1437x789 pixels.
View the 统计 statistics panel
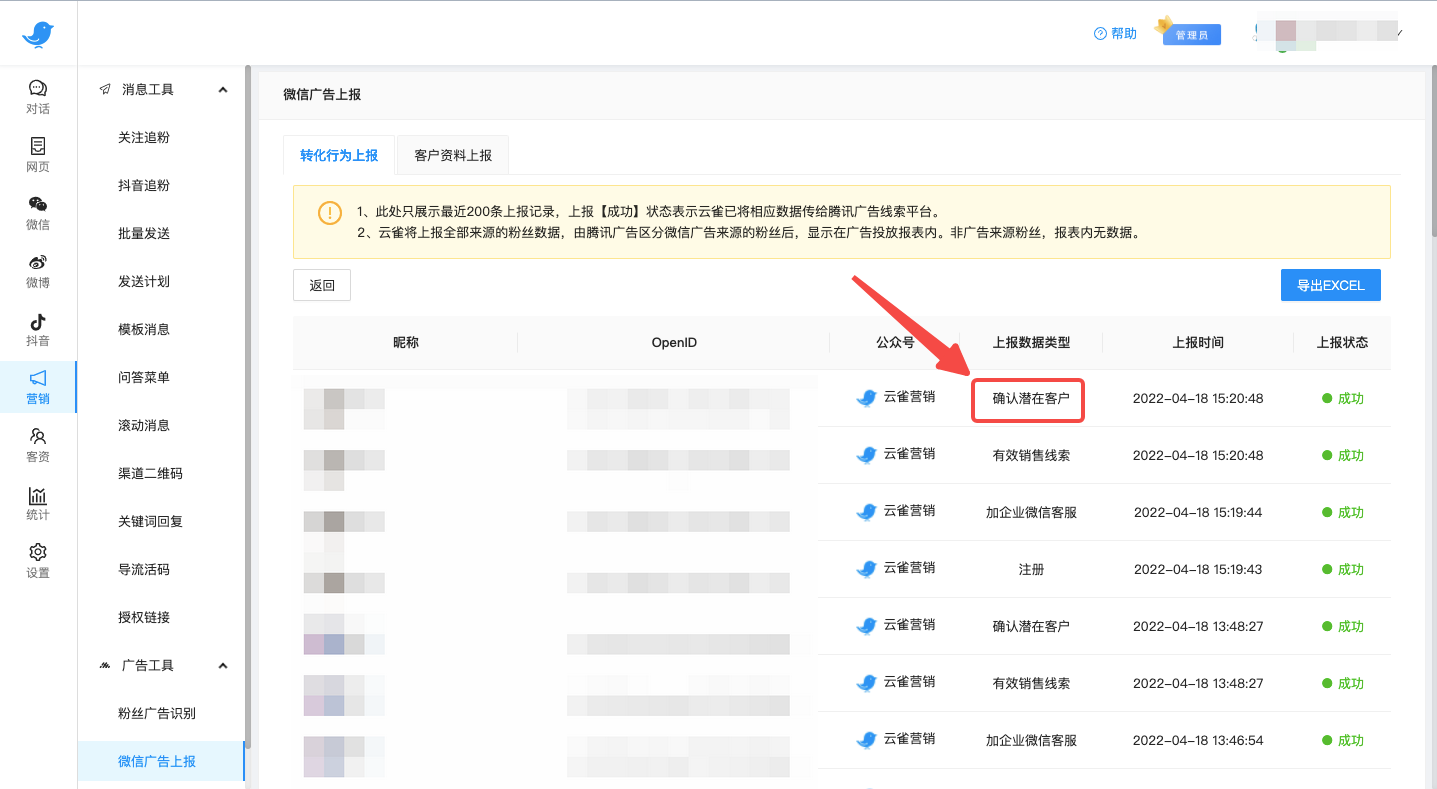pos(37,502)
